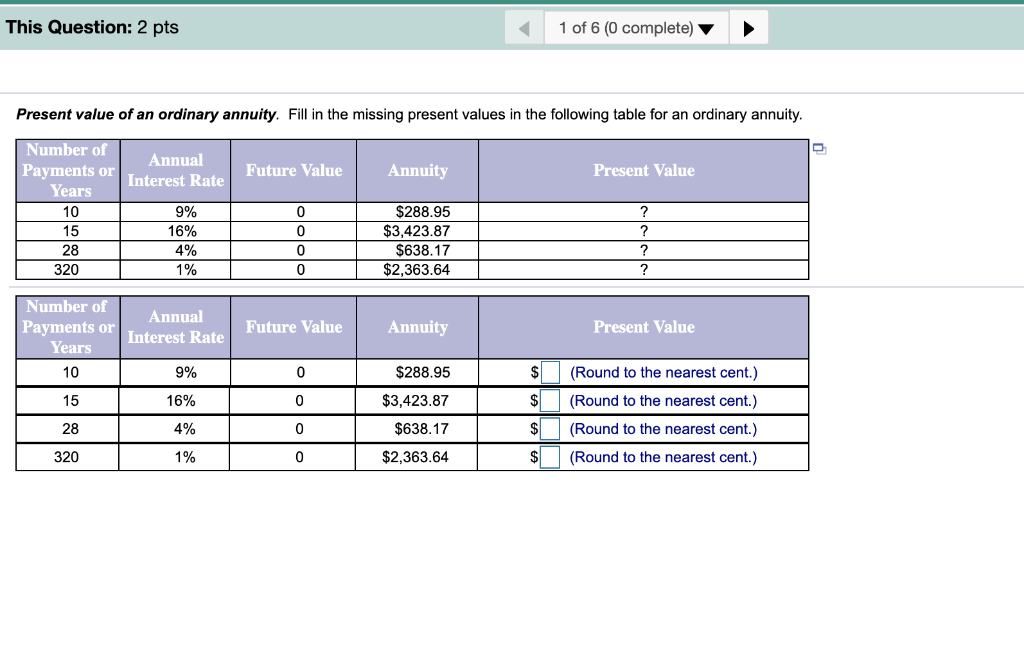
Task: Click the Future Value column header
Action: click(294, 170)
